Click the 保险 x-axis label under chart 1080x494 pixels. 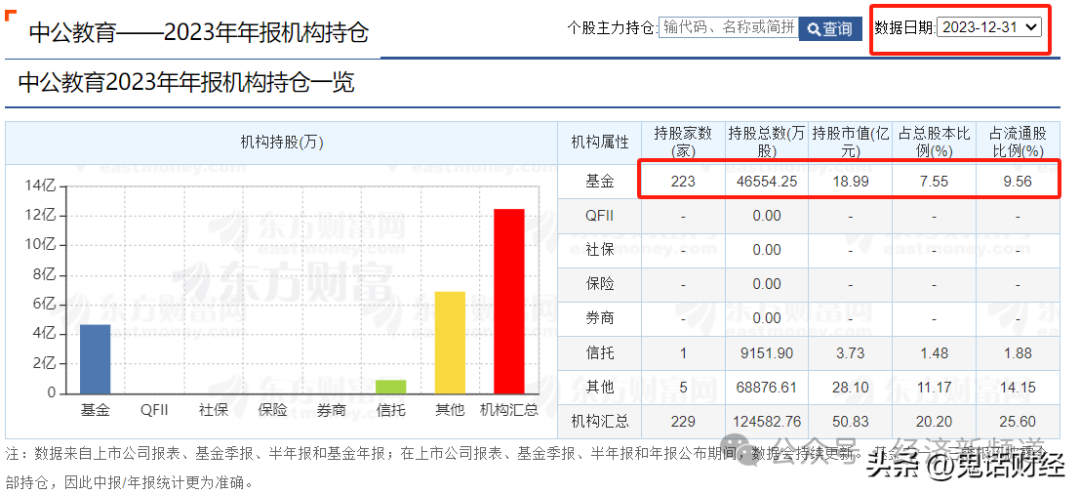[x=273, y=410]
